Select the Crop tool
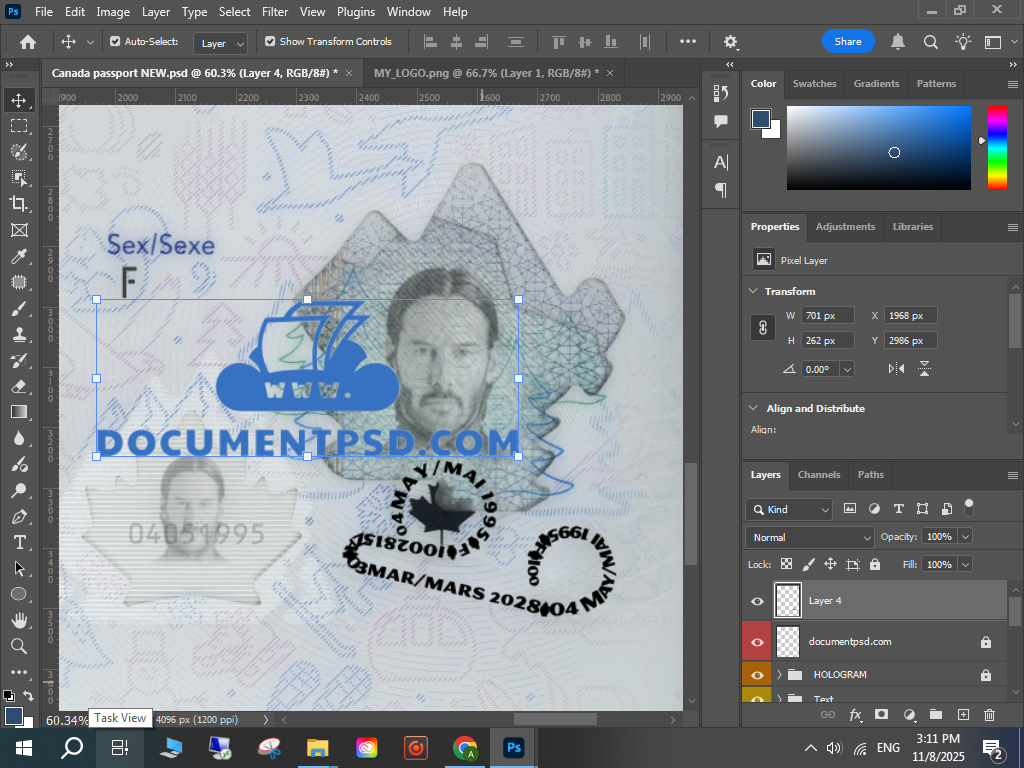 18,204
